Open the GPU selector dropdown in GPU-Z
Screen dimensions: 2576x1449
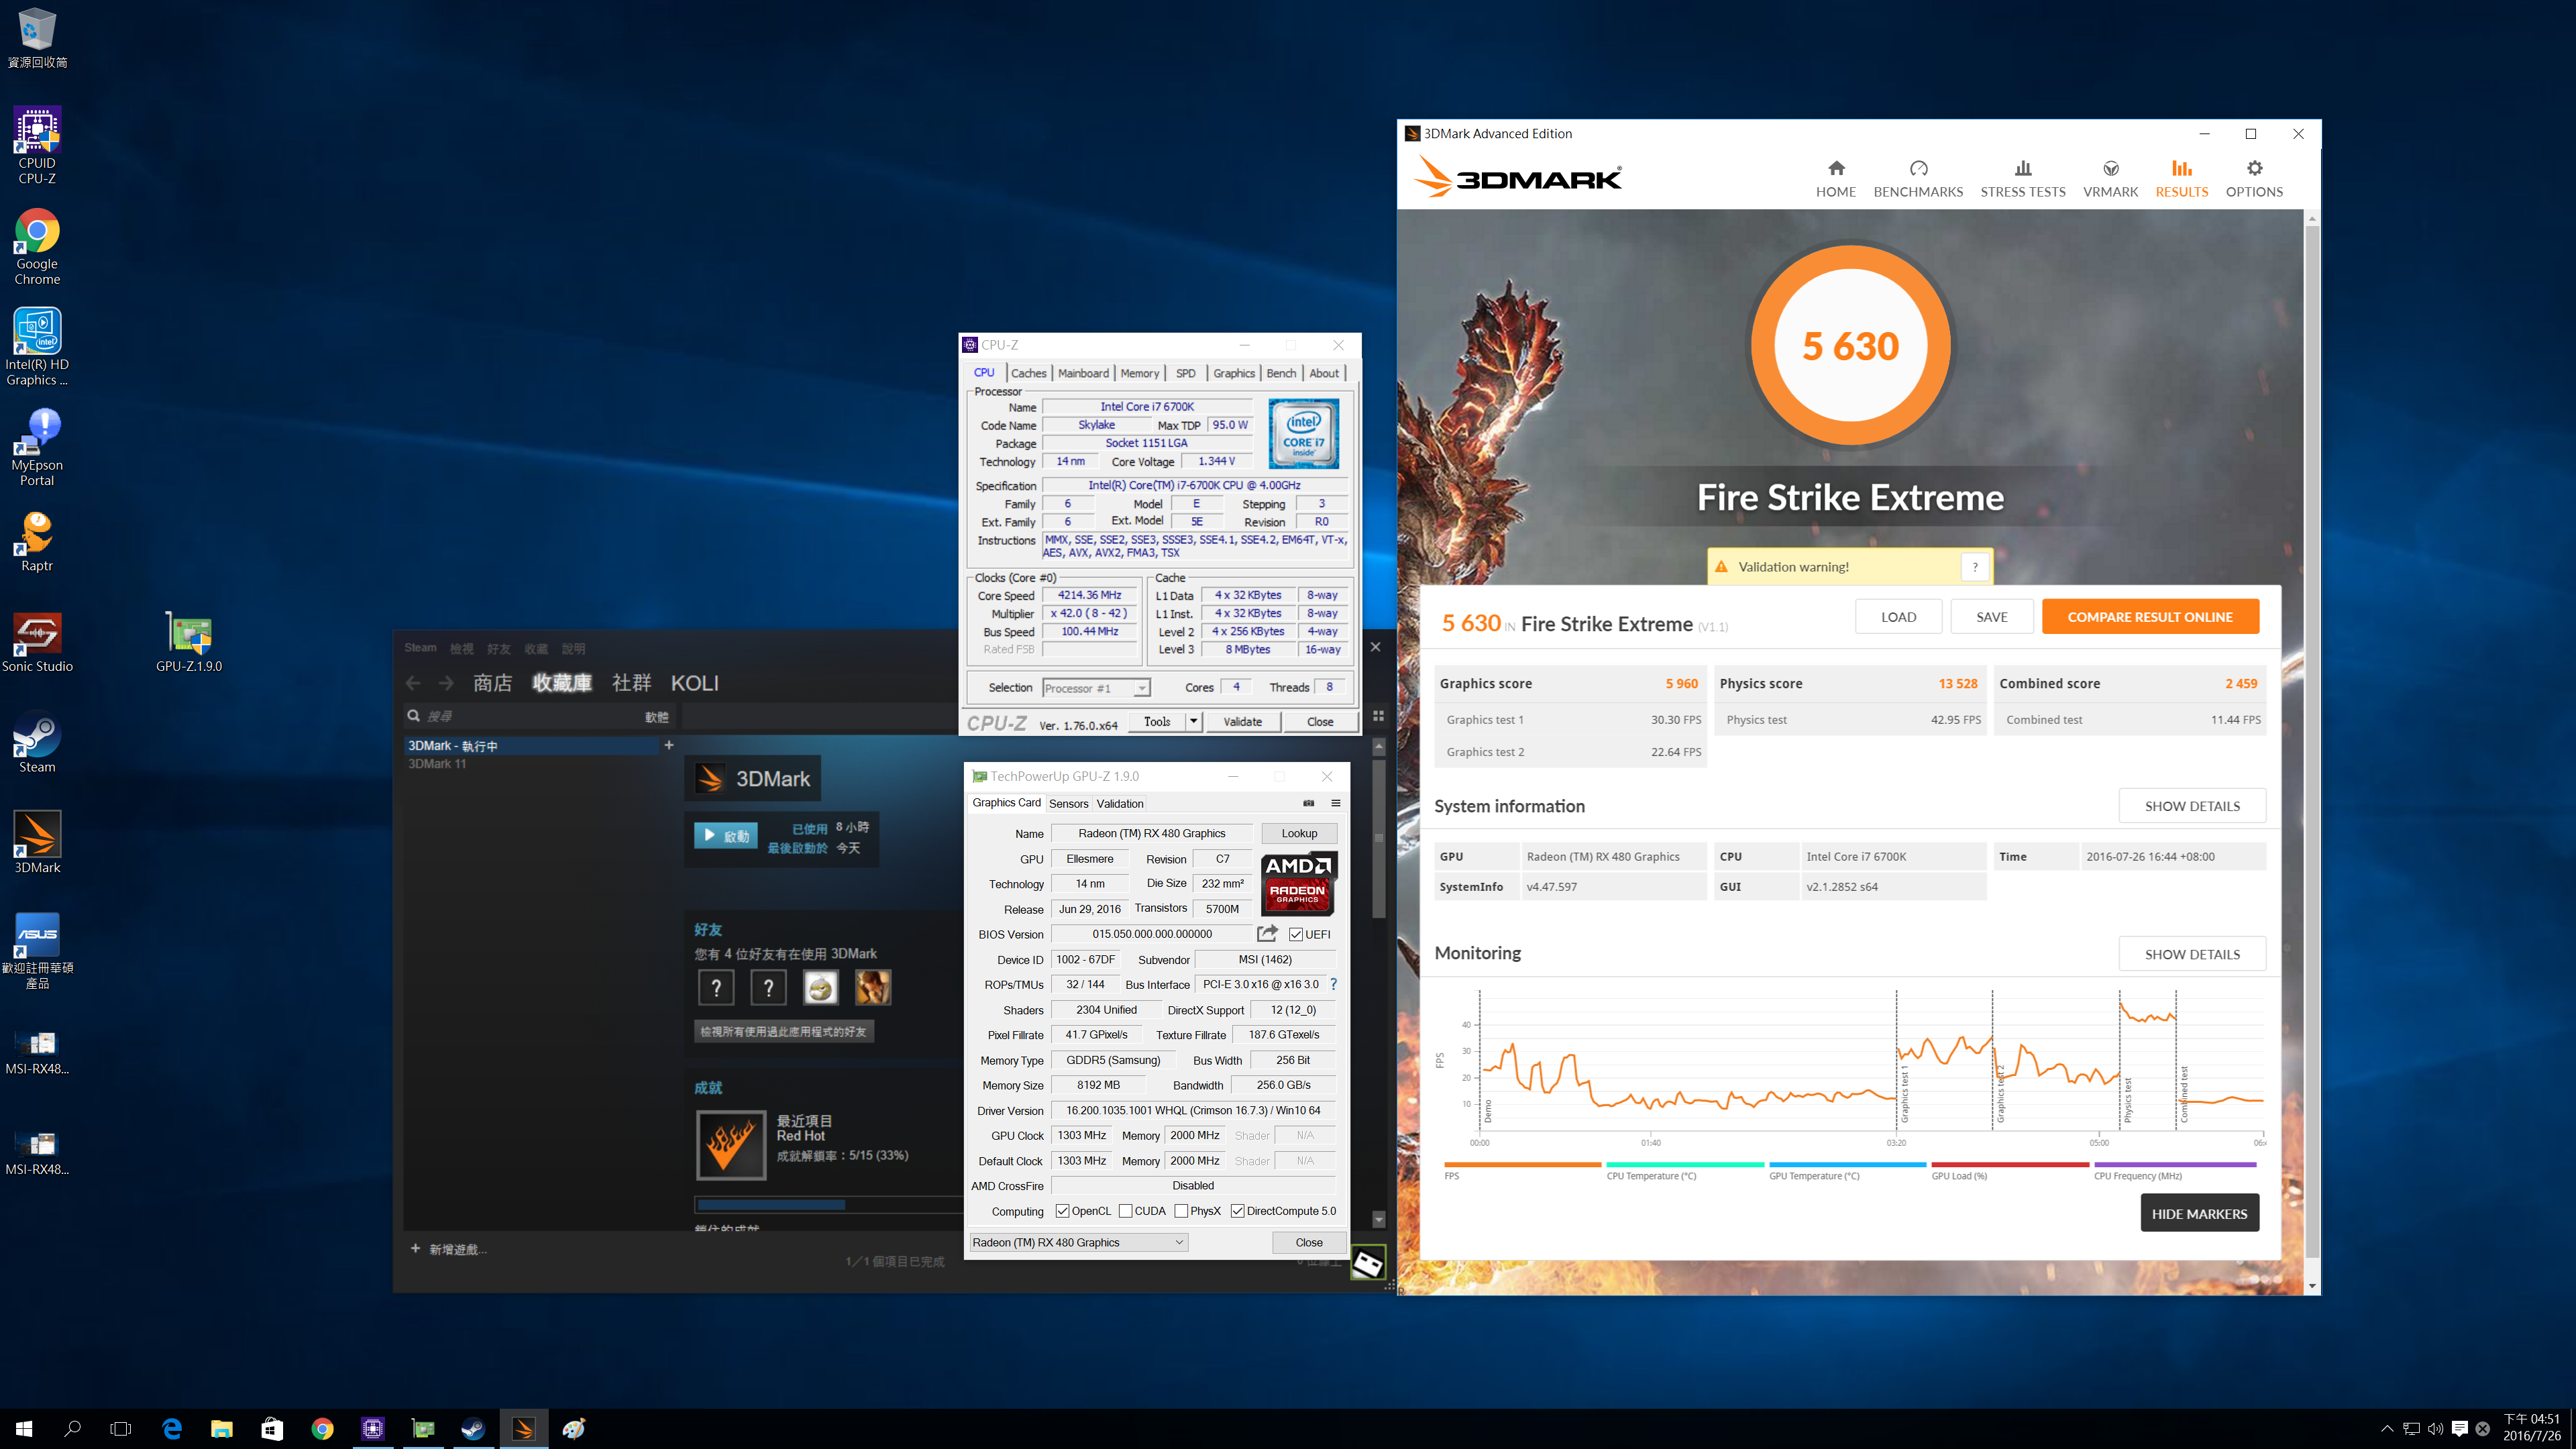click(x=1078, y=1242)
